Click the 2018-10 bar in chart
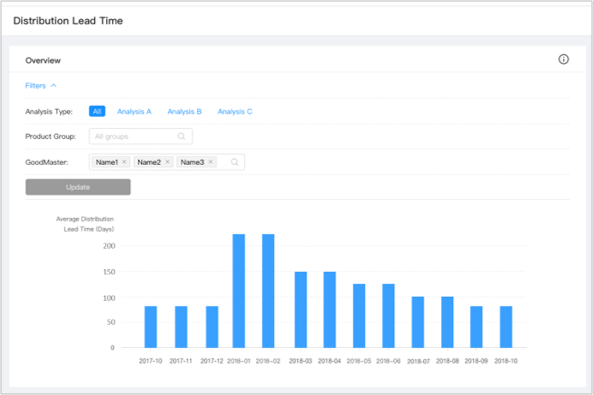This screenshot has width=593, height=395. click(506, 327)
